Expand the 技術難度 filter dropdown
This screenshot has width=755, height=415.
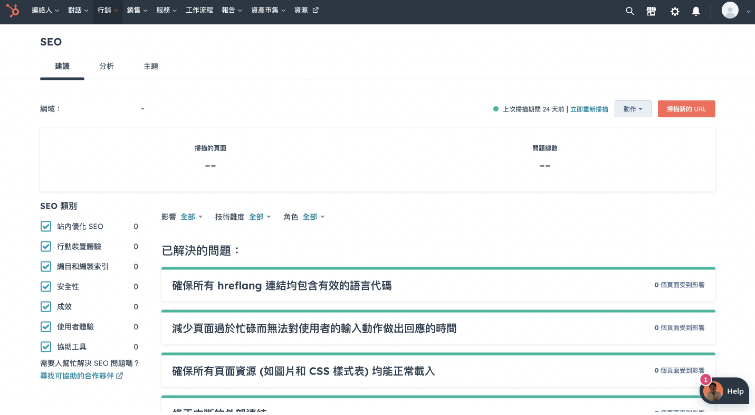pos(259,216)
